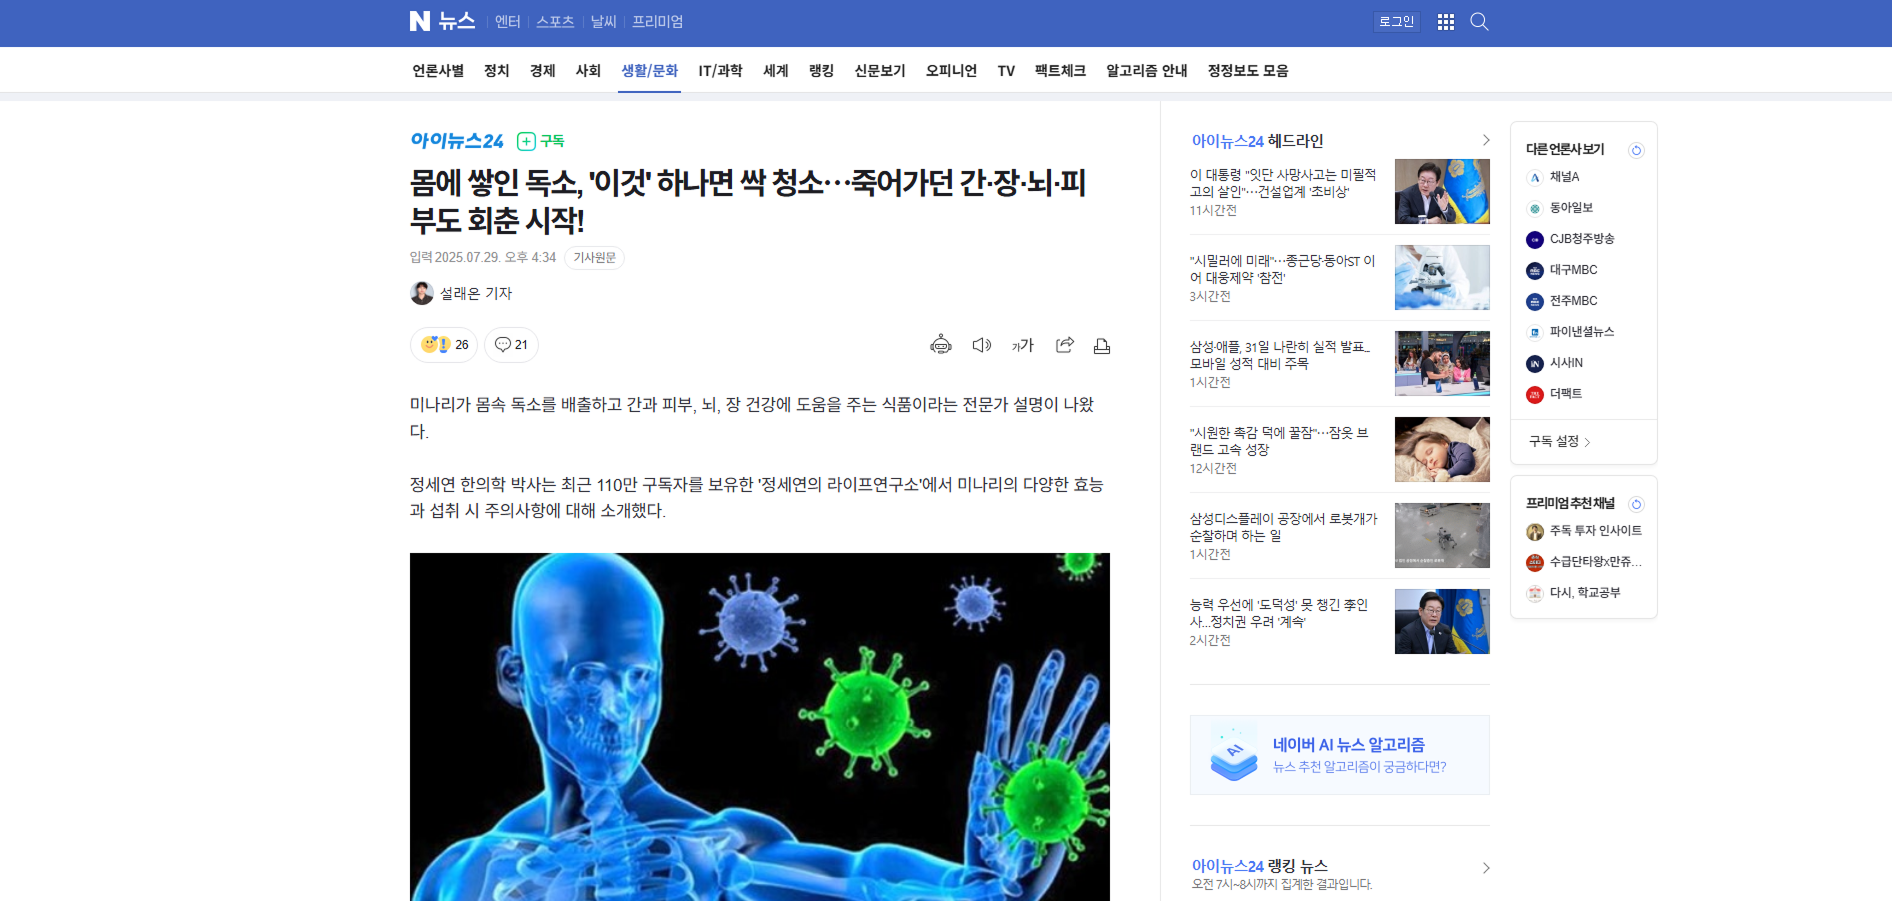This screenshot has height=901, width=1892.
Task: Refresh the 다른 언론사 보기 list
Action: [1636, 150]
